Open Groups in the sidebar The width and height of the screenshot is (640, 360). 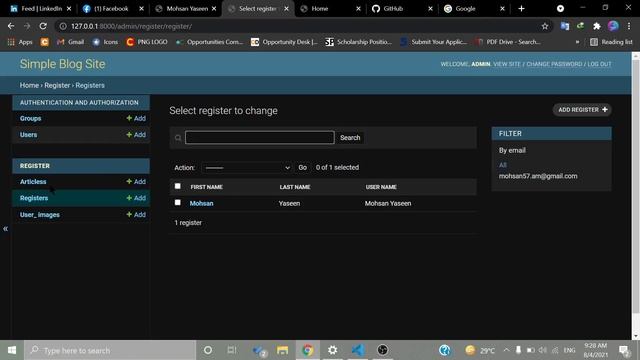click(x=31, y=118)
